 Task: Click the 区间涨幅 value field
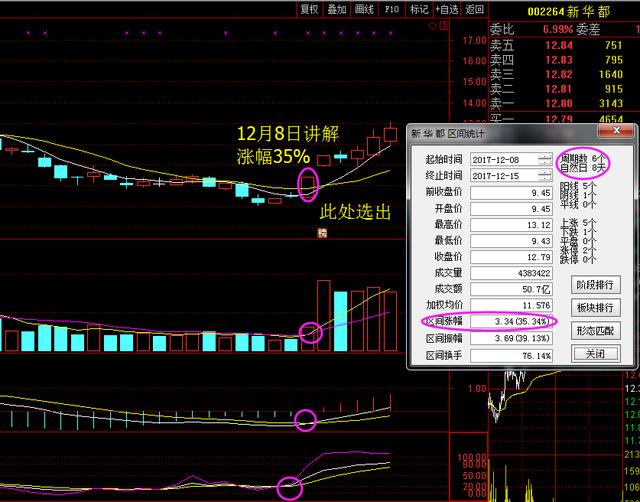pyautogui.click(x=512, y=321)
